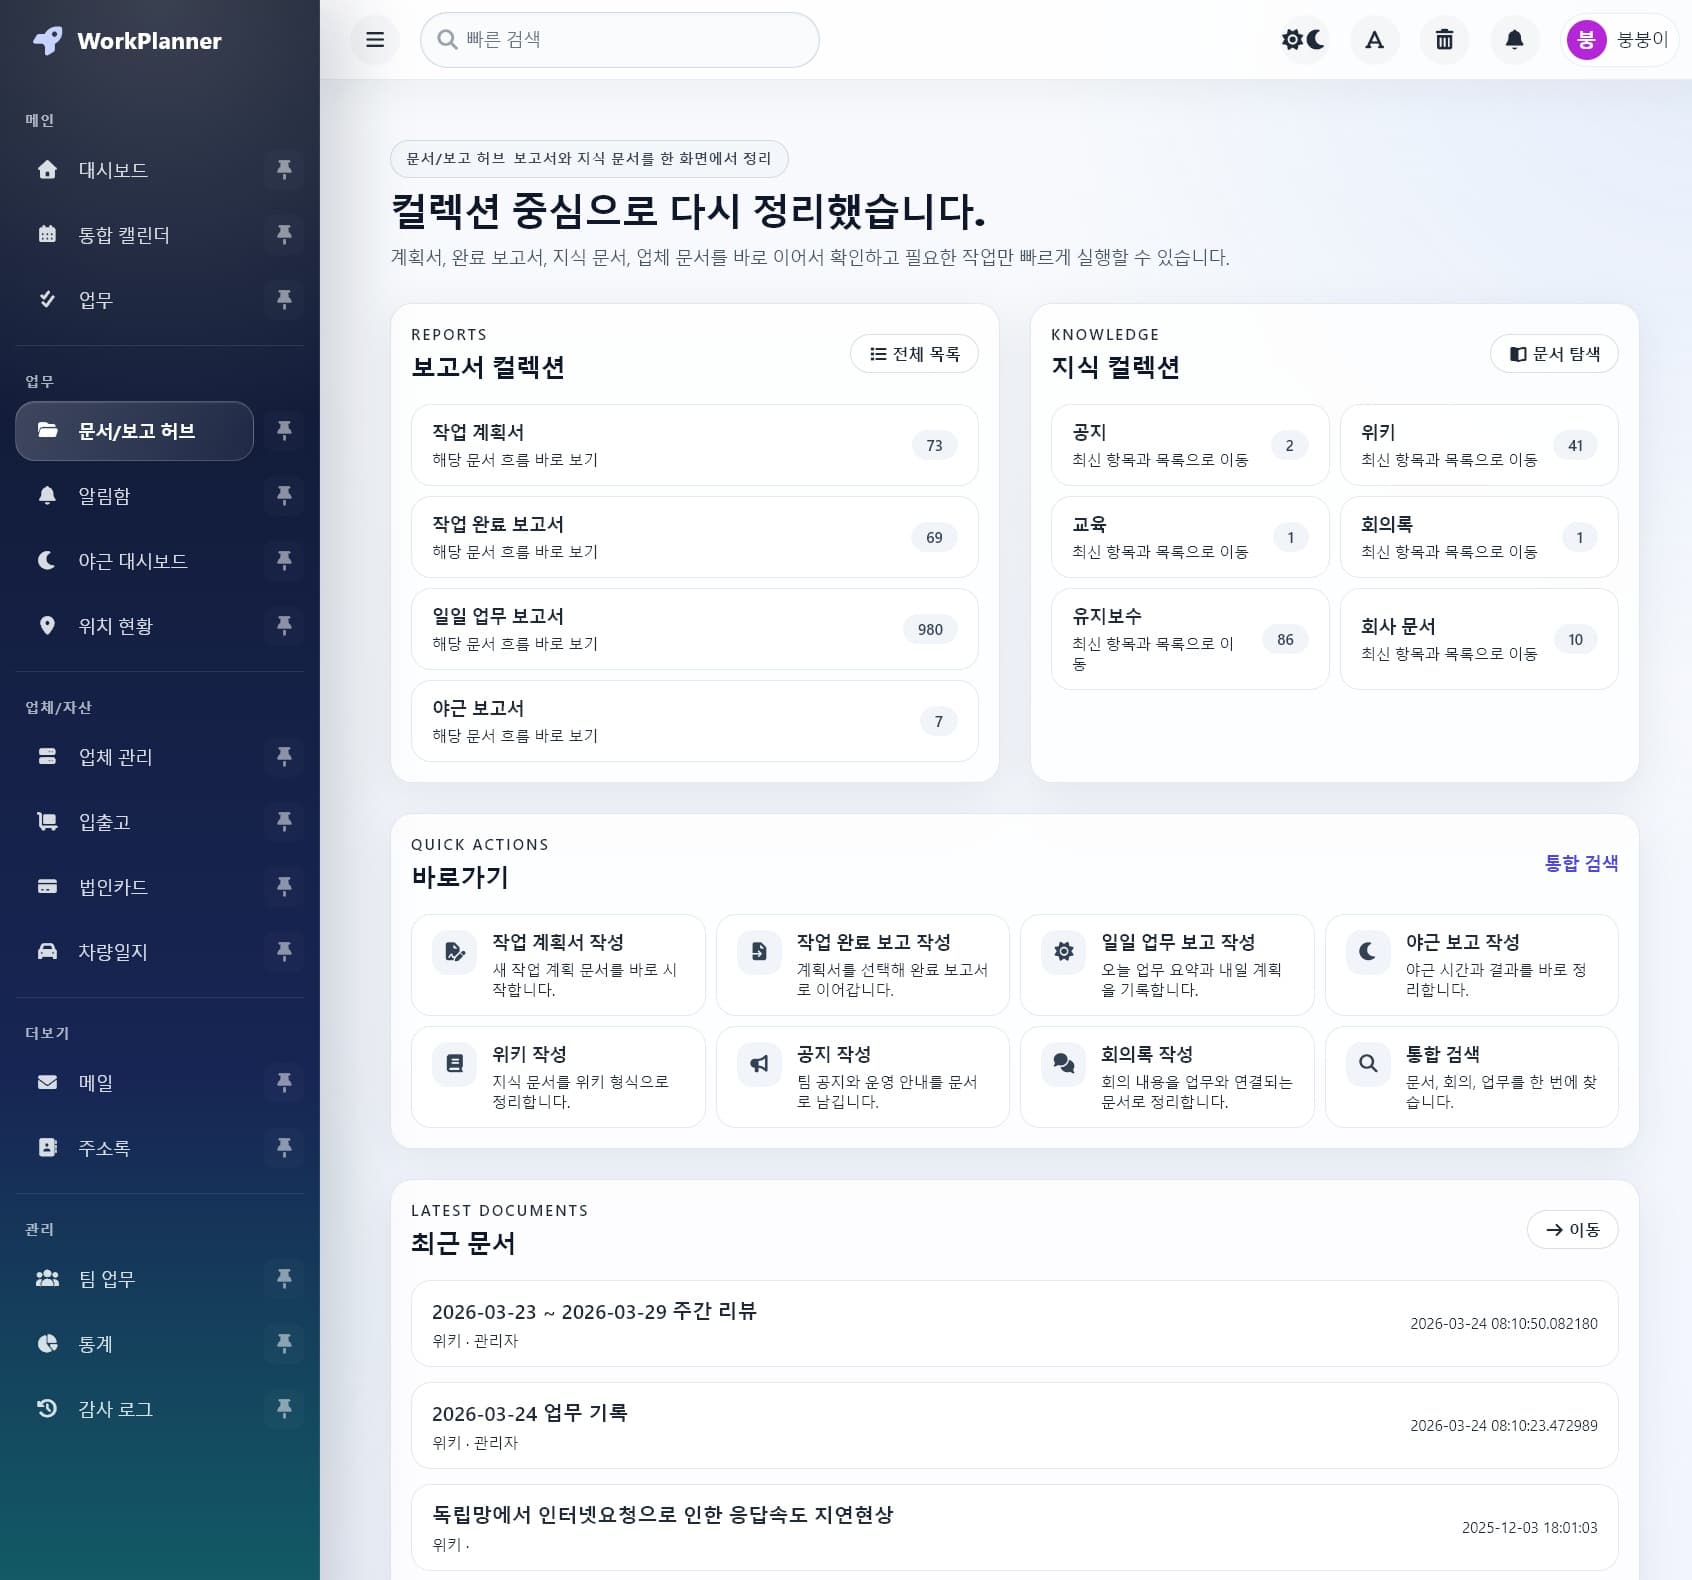Open notifications via the bell icon
This screenshot has height=1580, width=1692.
[1514, 40]
